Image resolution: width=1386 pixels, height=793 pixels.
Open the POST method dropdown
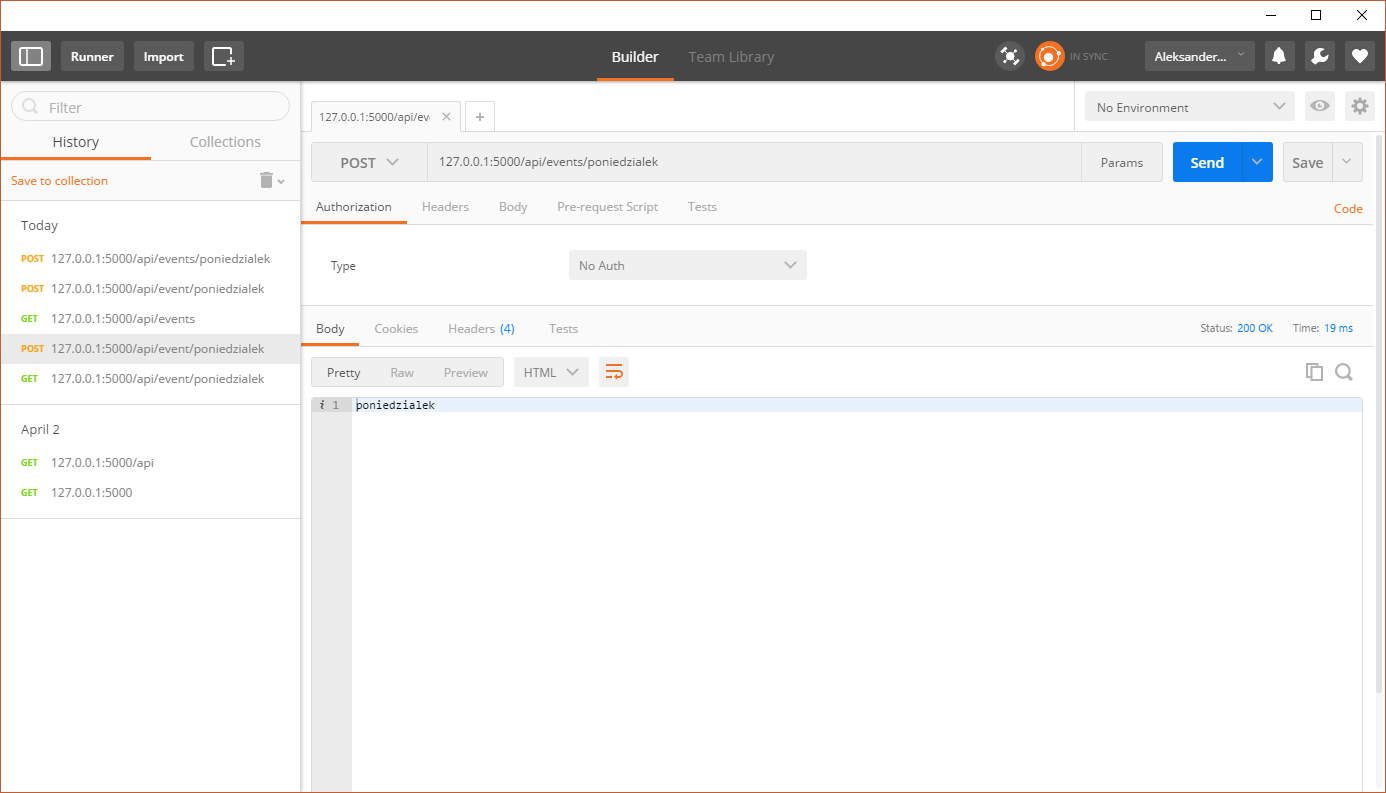coord(369,163)
